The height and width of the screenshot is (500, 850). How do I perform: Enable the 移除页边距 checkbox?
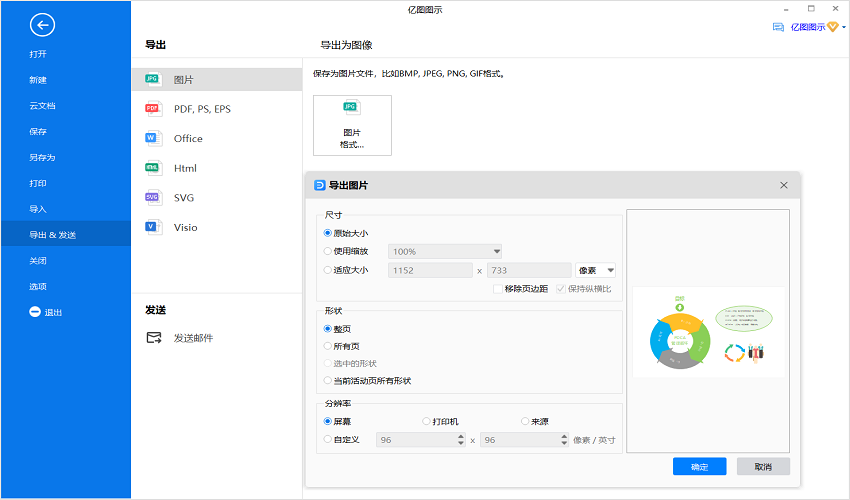[498, 289]
